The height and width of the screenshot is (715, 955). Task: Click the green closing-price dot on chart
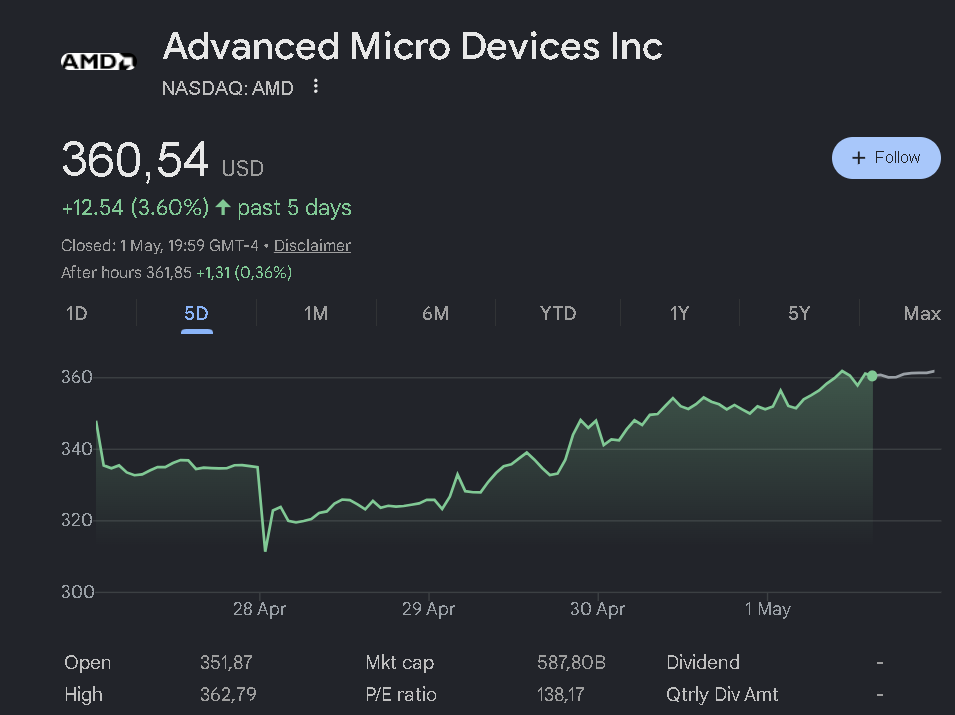point(872,376)
